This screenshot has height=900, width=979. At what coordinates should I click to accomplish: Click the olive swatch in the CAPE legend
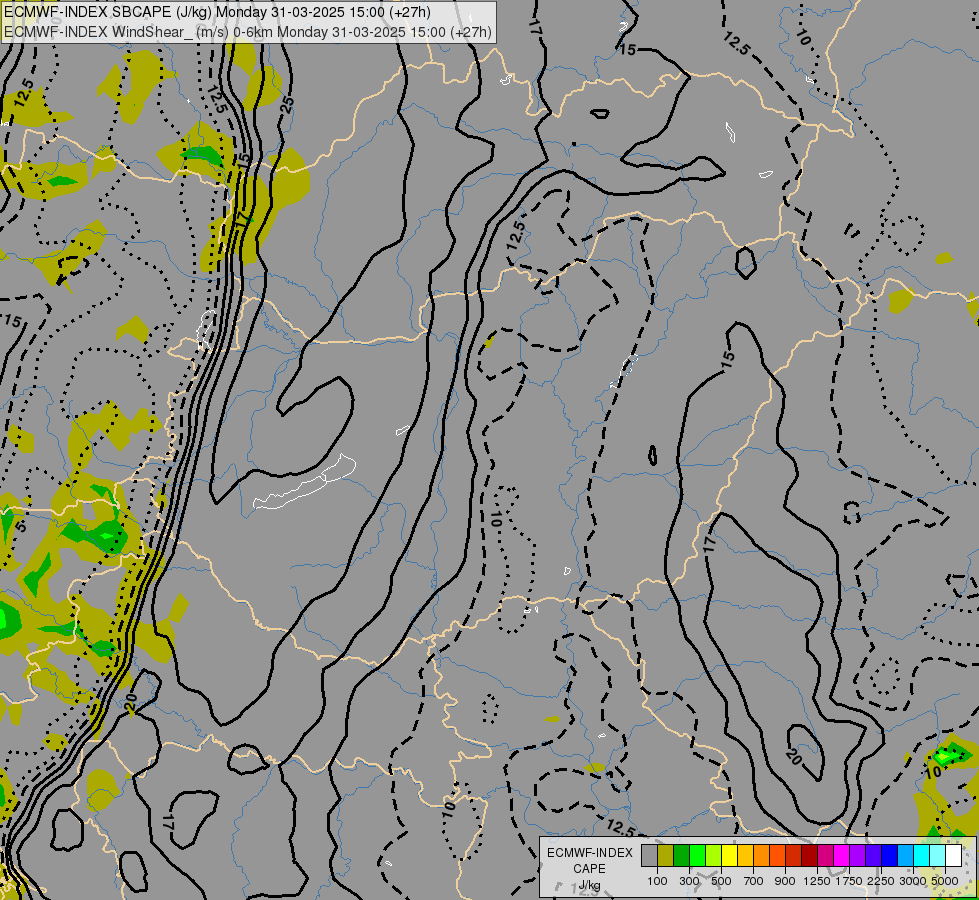point(666,856)
